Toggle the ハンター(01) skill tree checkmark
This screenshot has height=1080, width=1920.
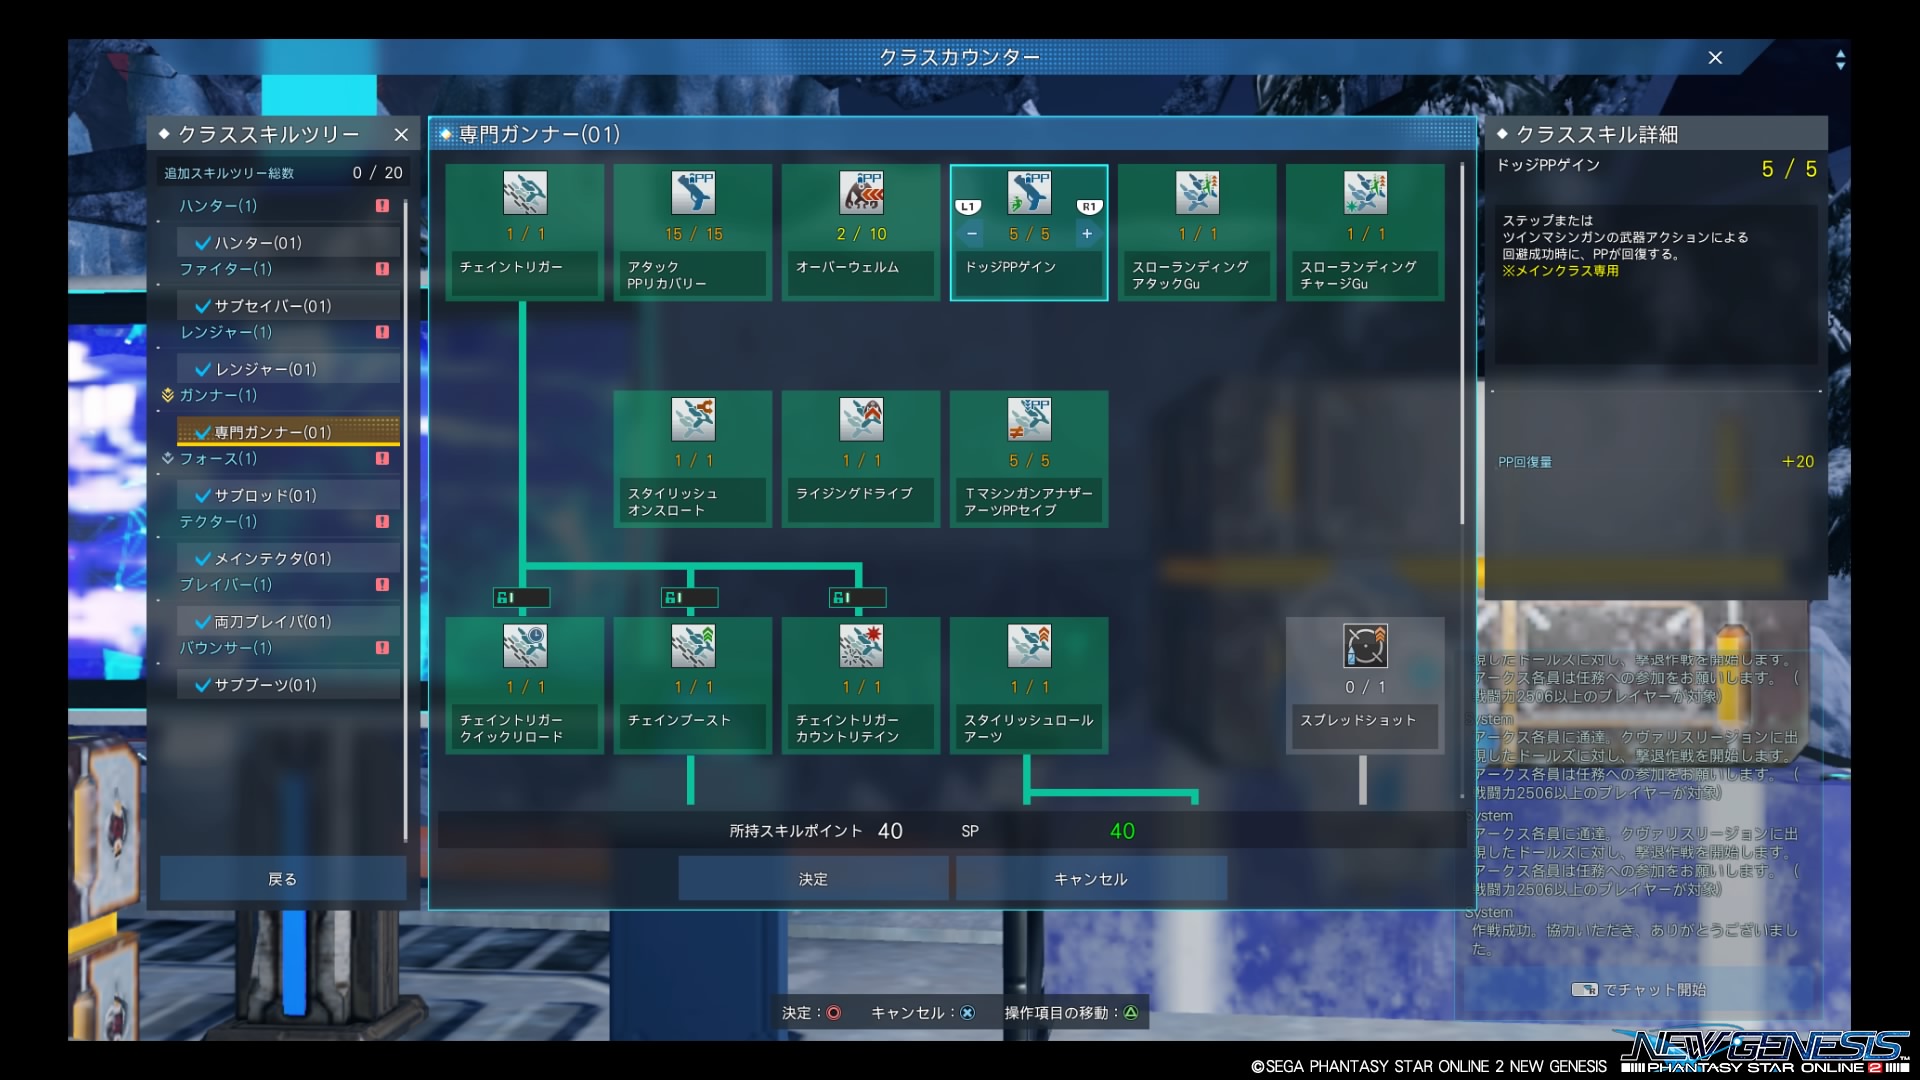click(x=203, y=243)
